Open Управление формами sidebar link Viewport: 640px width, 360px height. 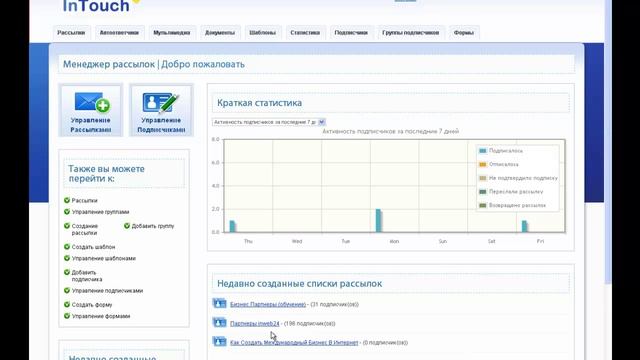coord(101,316)
